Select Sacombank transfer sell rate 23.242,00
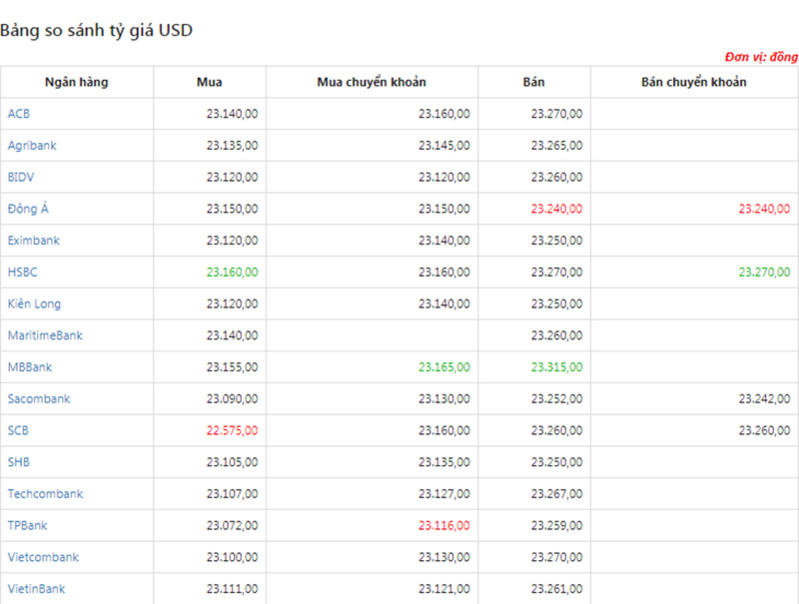Viewport: 799px width, 604px height. click(764, 399)
